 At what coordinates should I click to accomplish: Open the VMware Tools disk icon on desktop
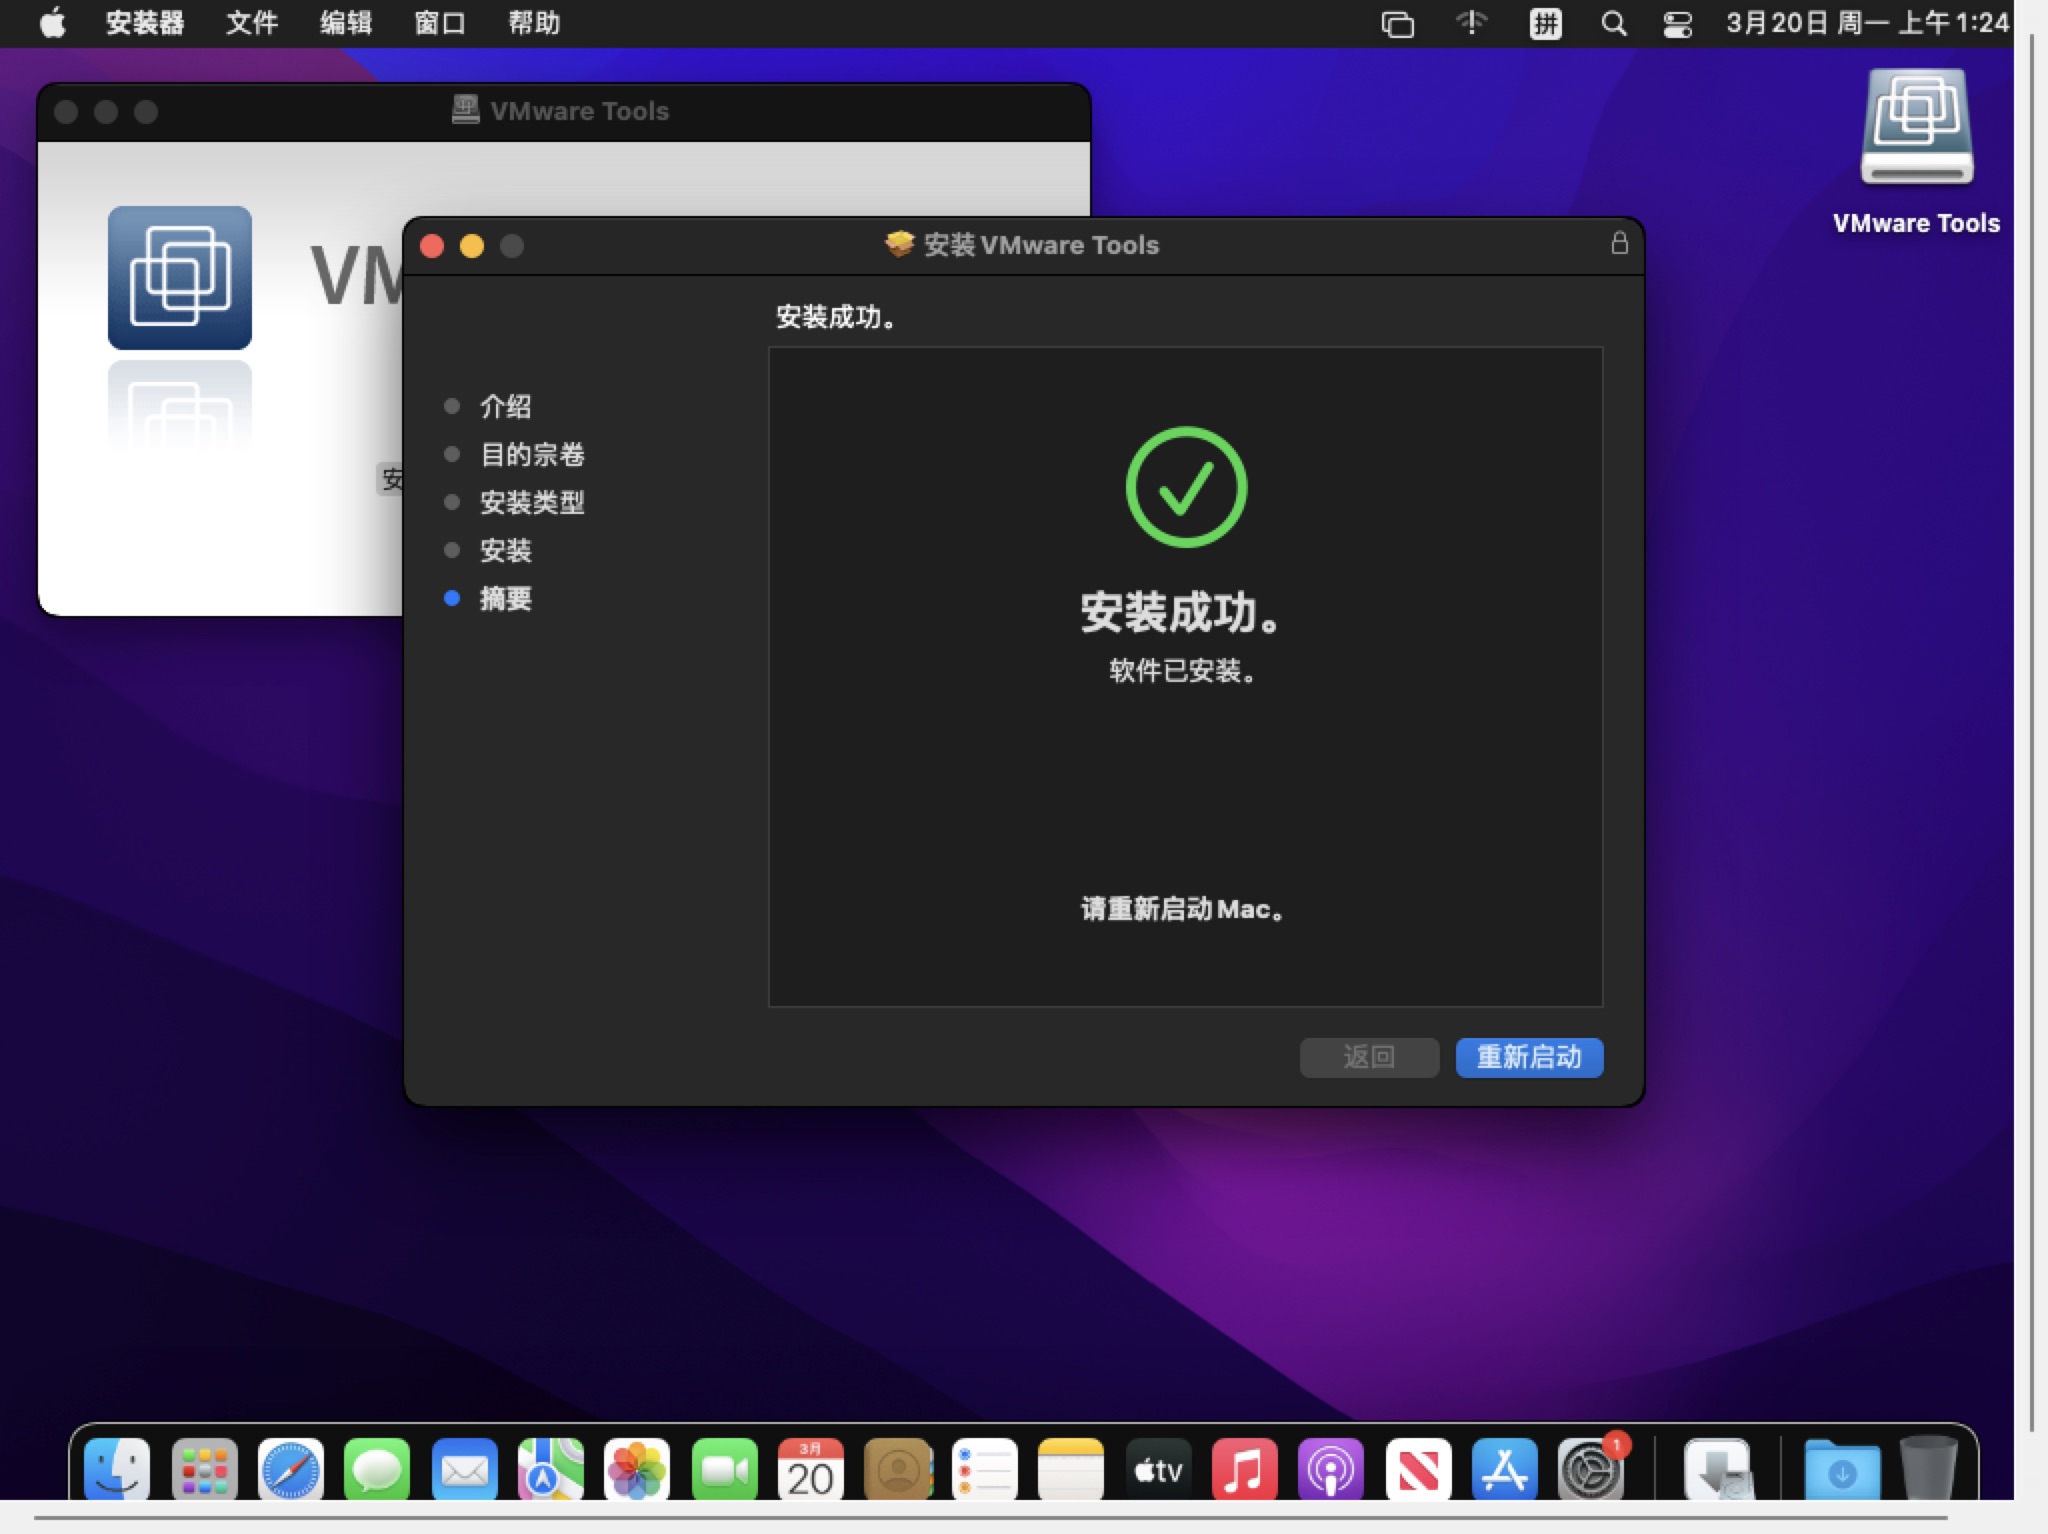(1915, 130)
